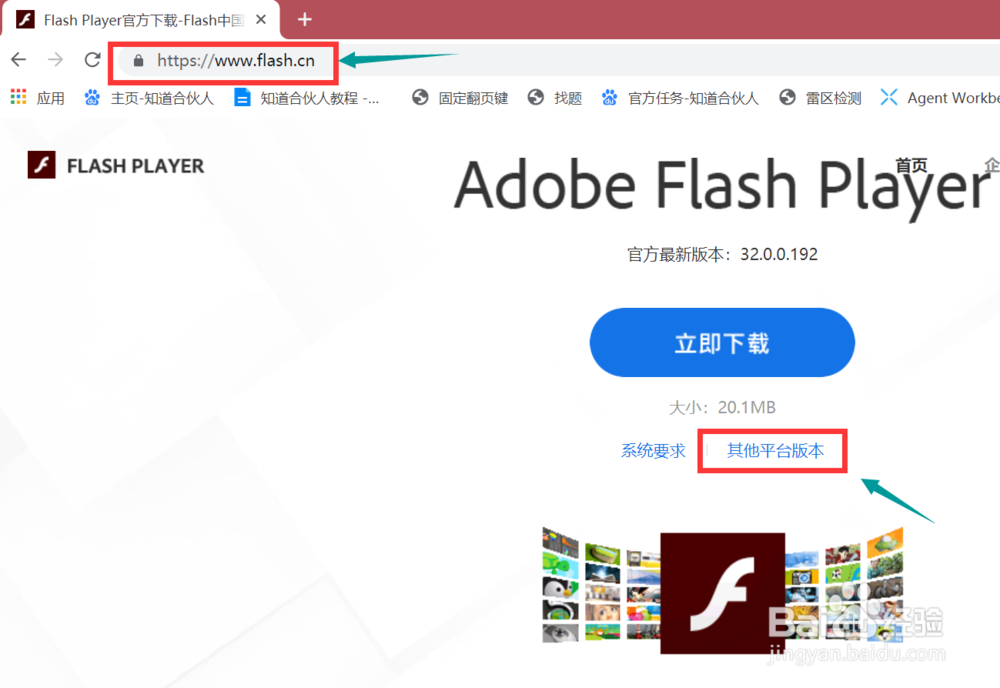Screen dimensions: 1000x688
Task: Click the blue 立即下载 button
Action: [x=722, y=342]
